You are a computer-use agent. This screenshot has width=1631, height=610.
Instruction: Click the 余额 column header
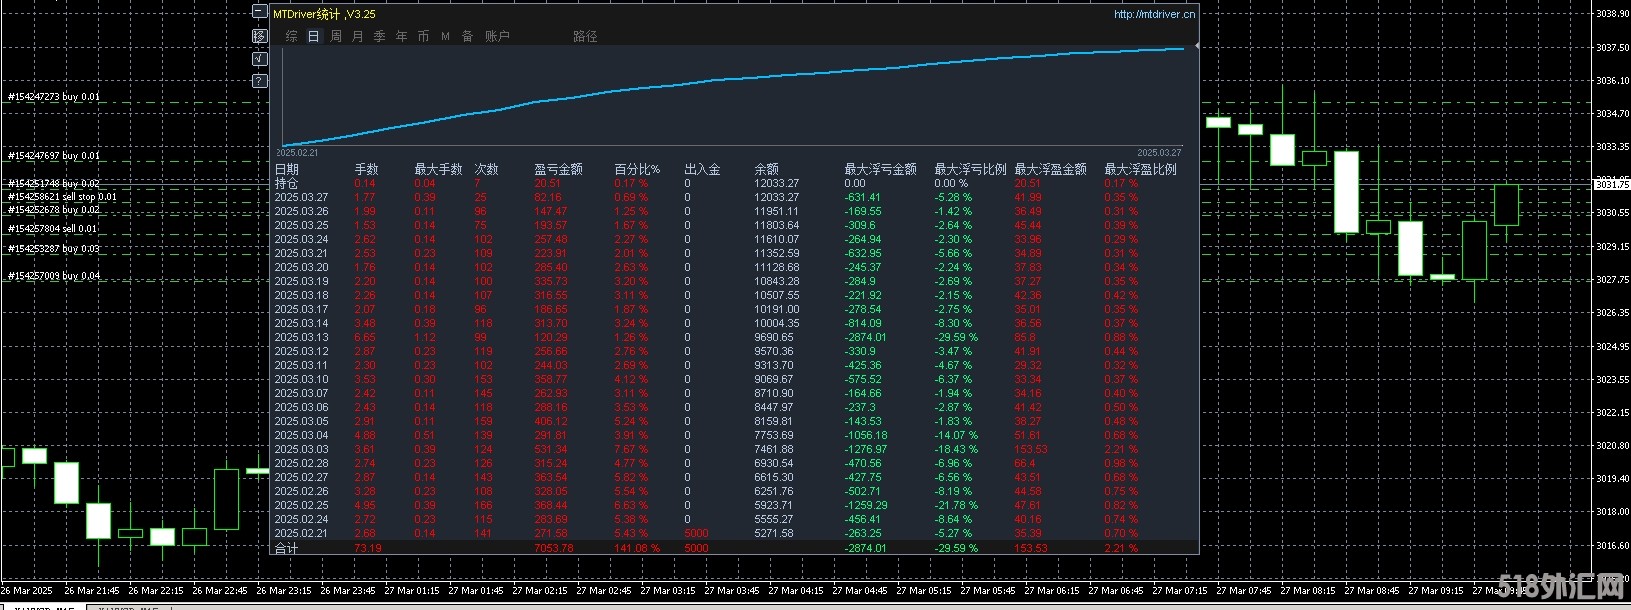766,169
